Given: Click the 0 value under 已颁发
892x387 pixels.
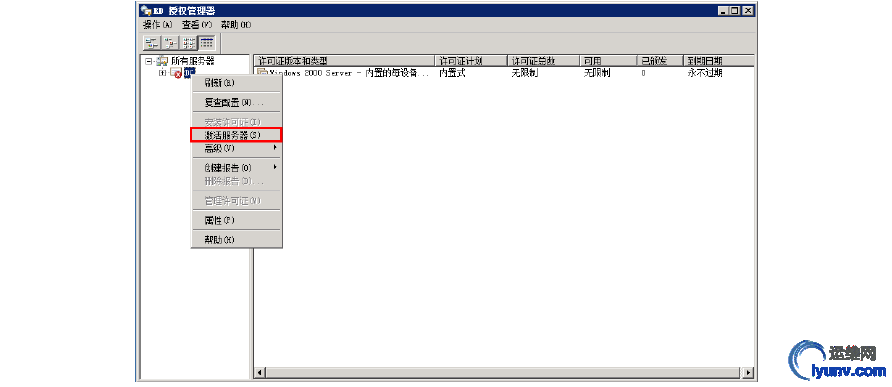Looking at the screenshot, I should pyautogui.click(x=643, y=73).
